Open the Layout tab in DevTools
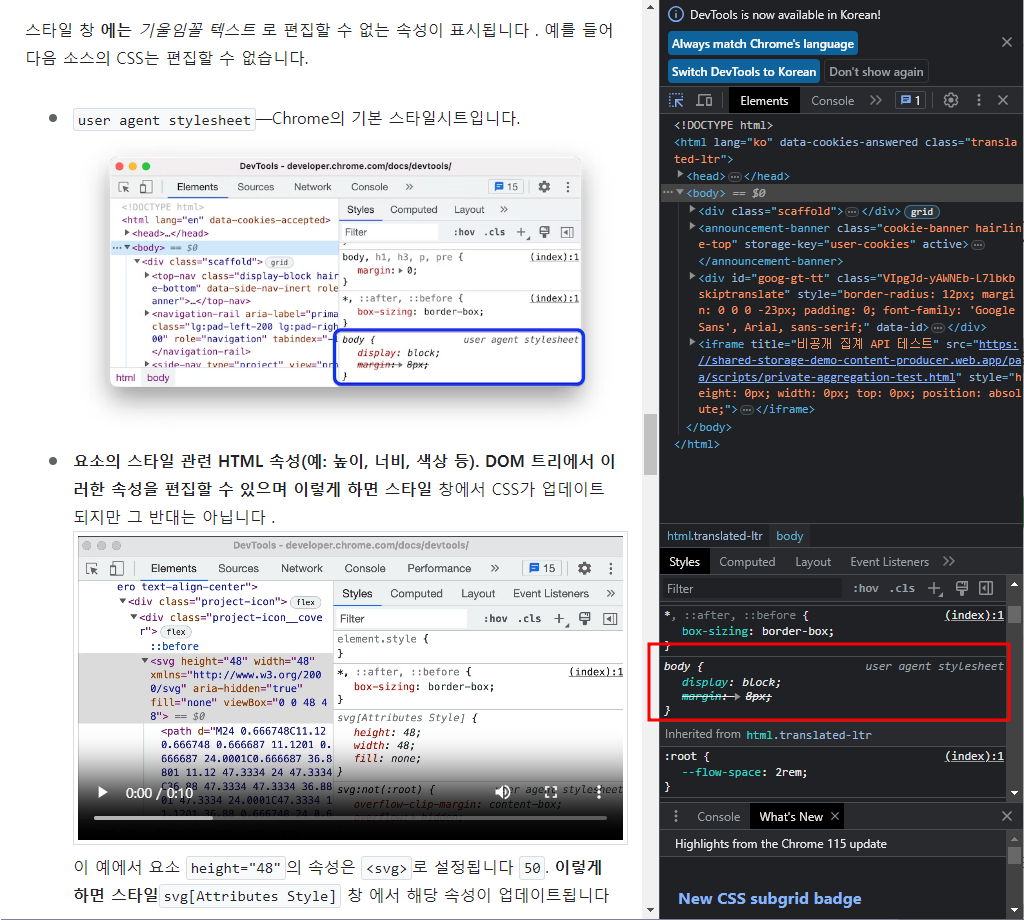 point(813,562)
